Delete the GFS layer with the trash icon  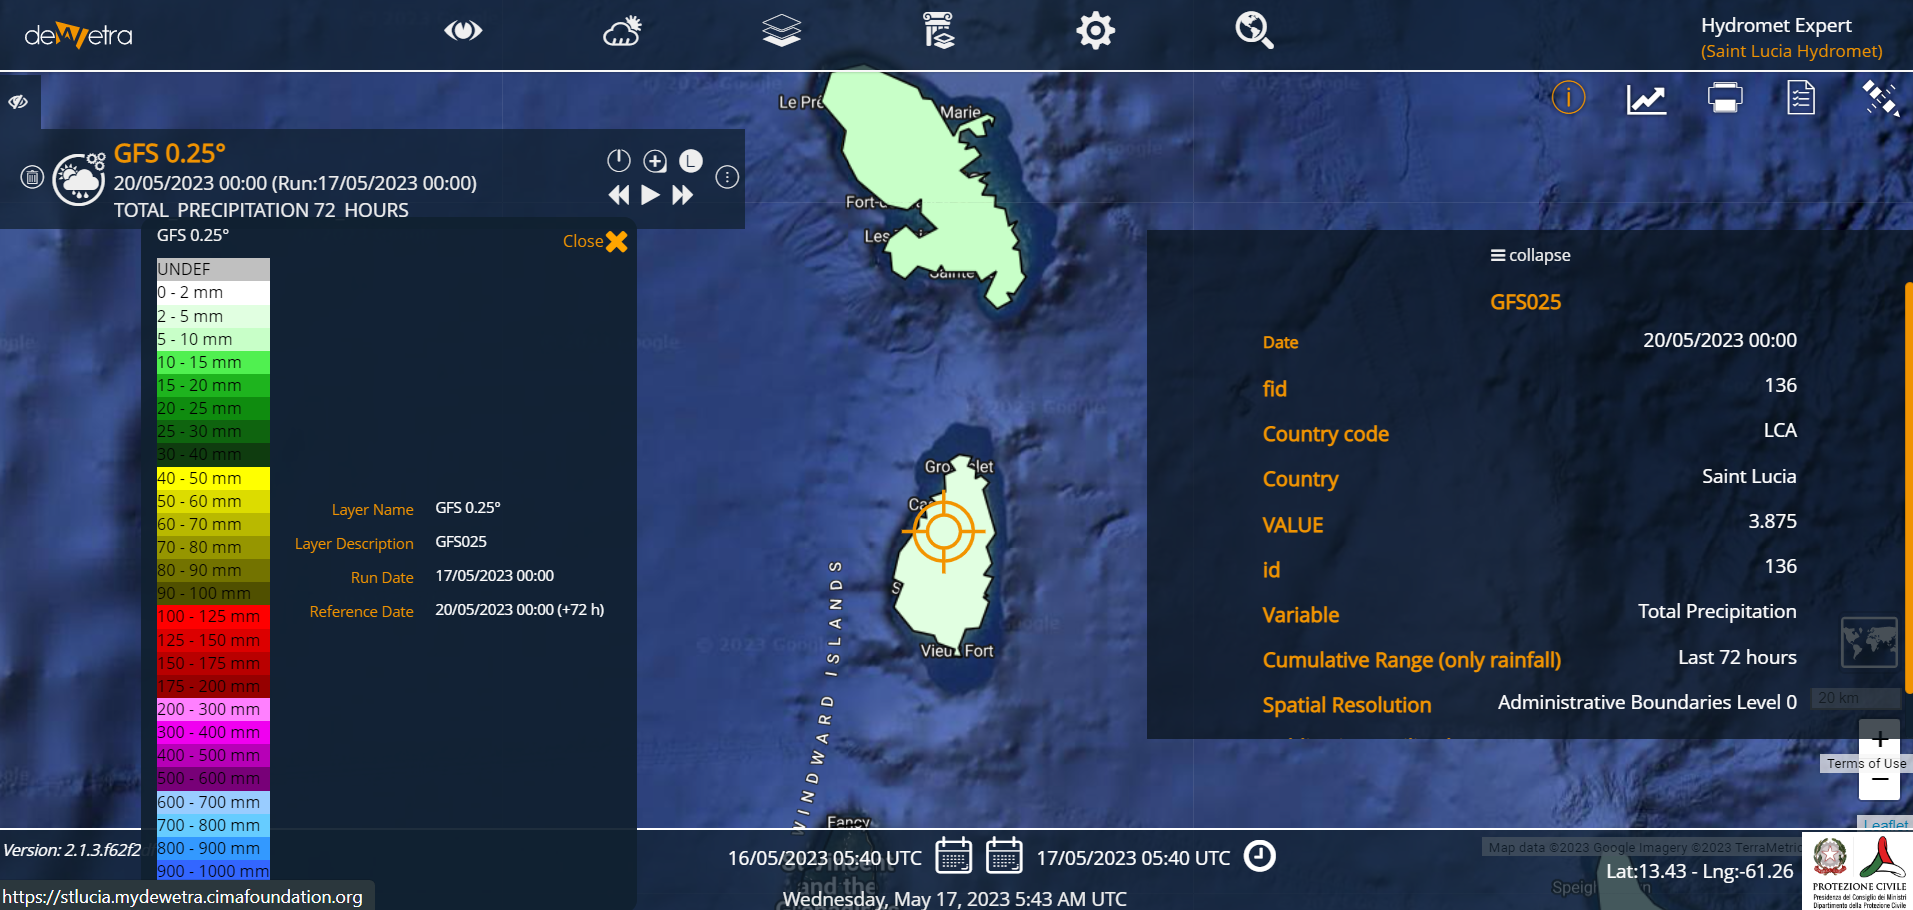pos(32,178)
